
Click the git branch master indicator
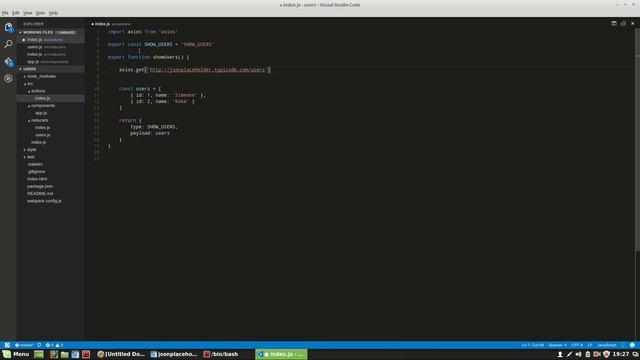(x=24, y=345)
